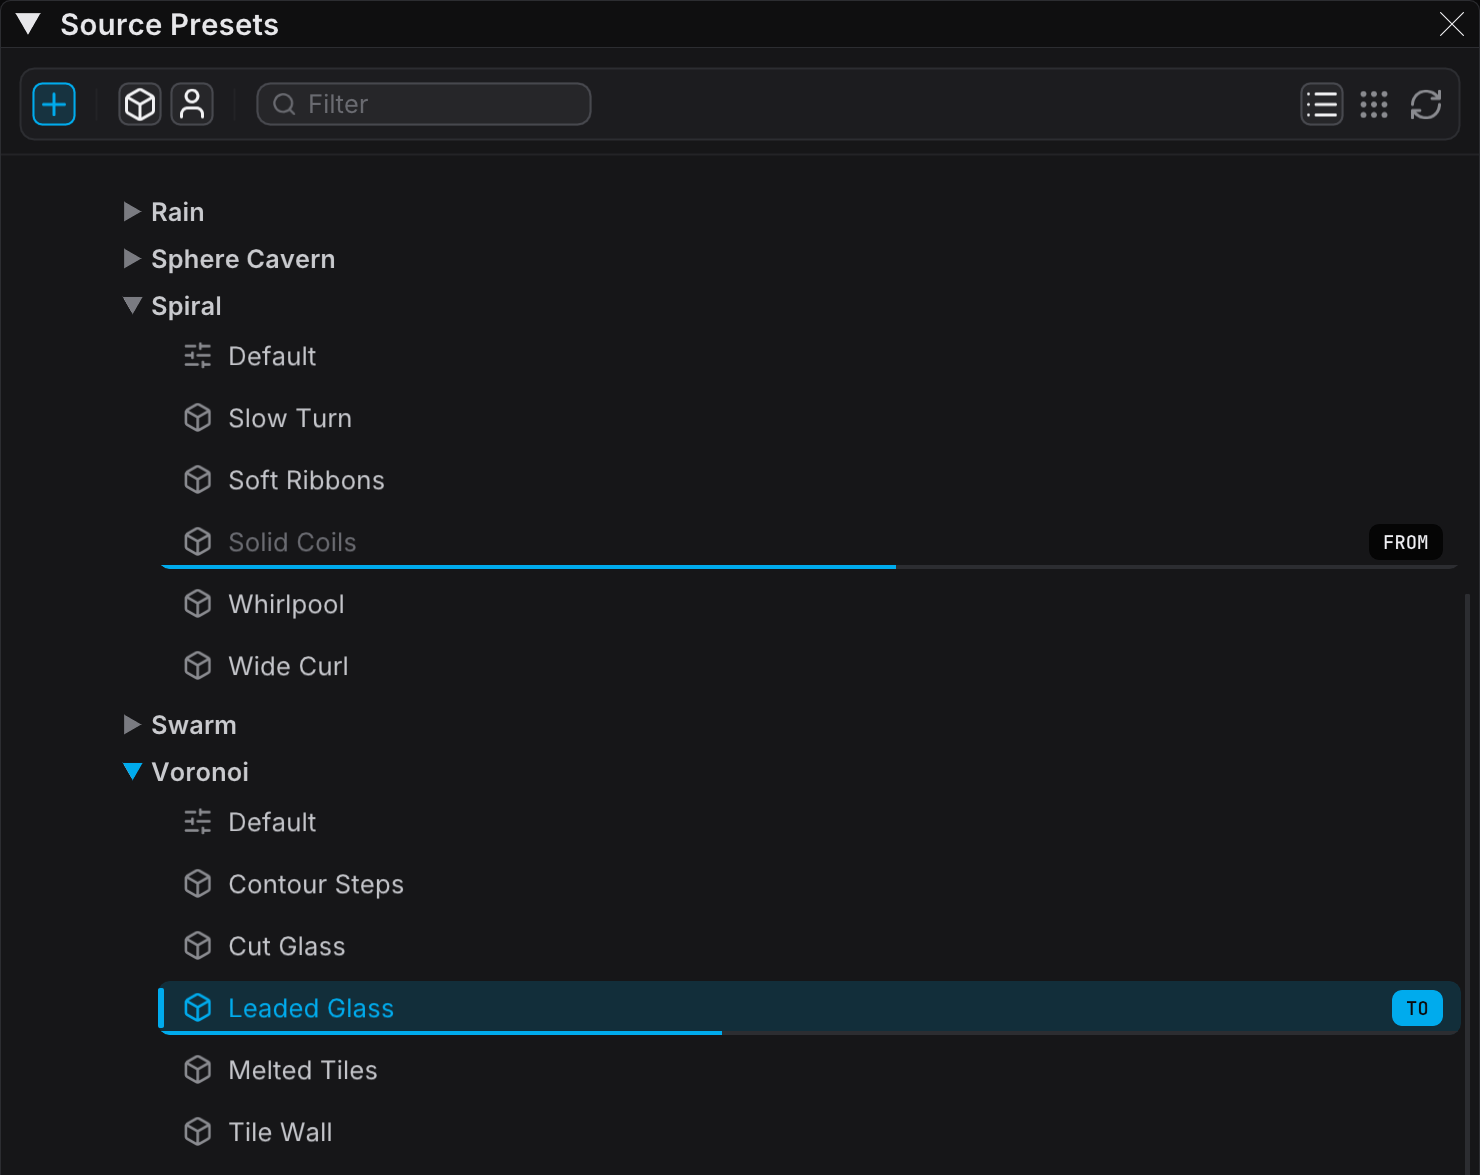Screen dimensions: 1480x1175
Task: Focus the Filter search field
Action: point(424,104)
